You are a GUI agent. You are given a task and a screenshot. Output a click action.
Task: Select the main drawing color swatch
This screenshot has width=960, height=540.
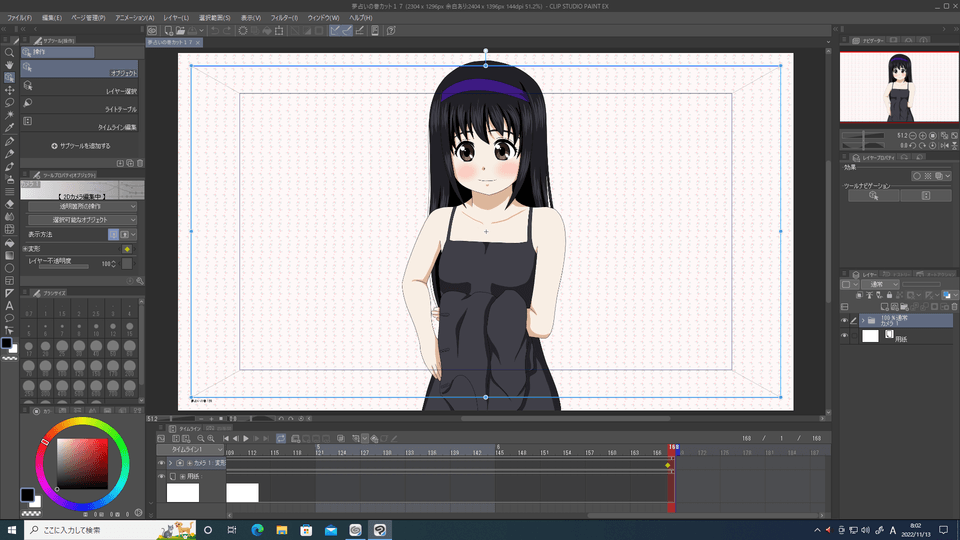(27, 495)
